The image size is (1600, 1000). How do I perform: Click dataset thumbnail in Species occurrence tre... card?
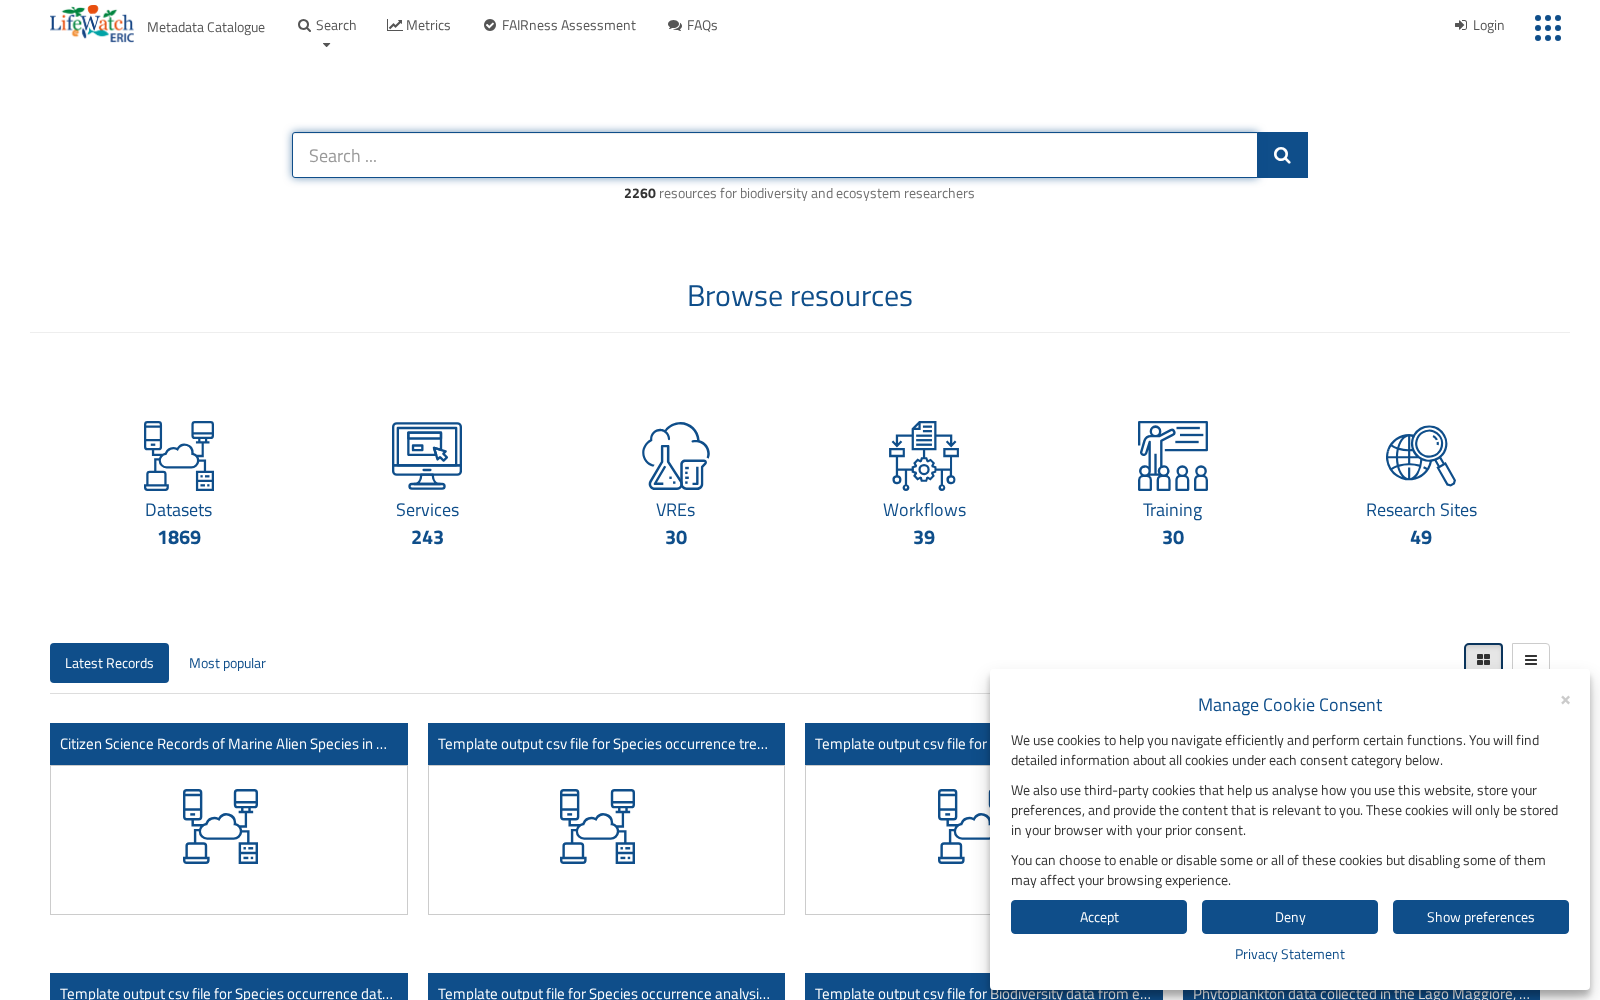[x=598, y=827]
